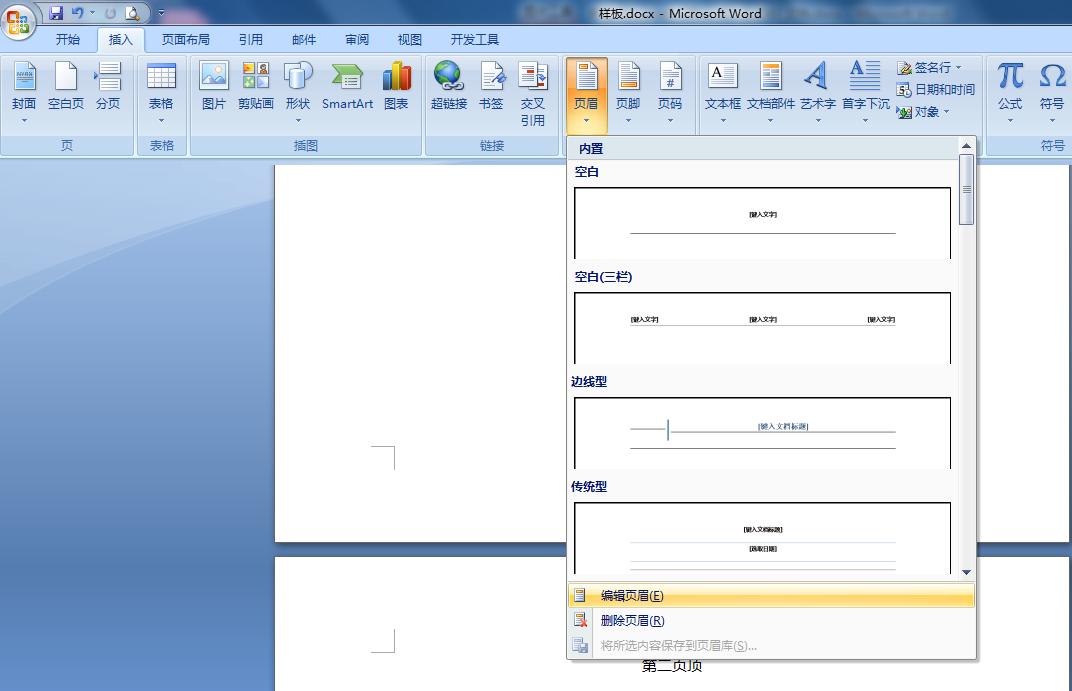Switch to the 视图 tab

(x=410, y=40)
